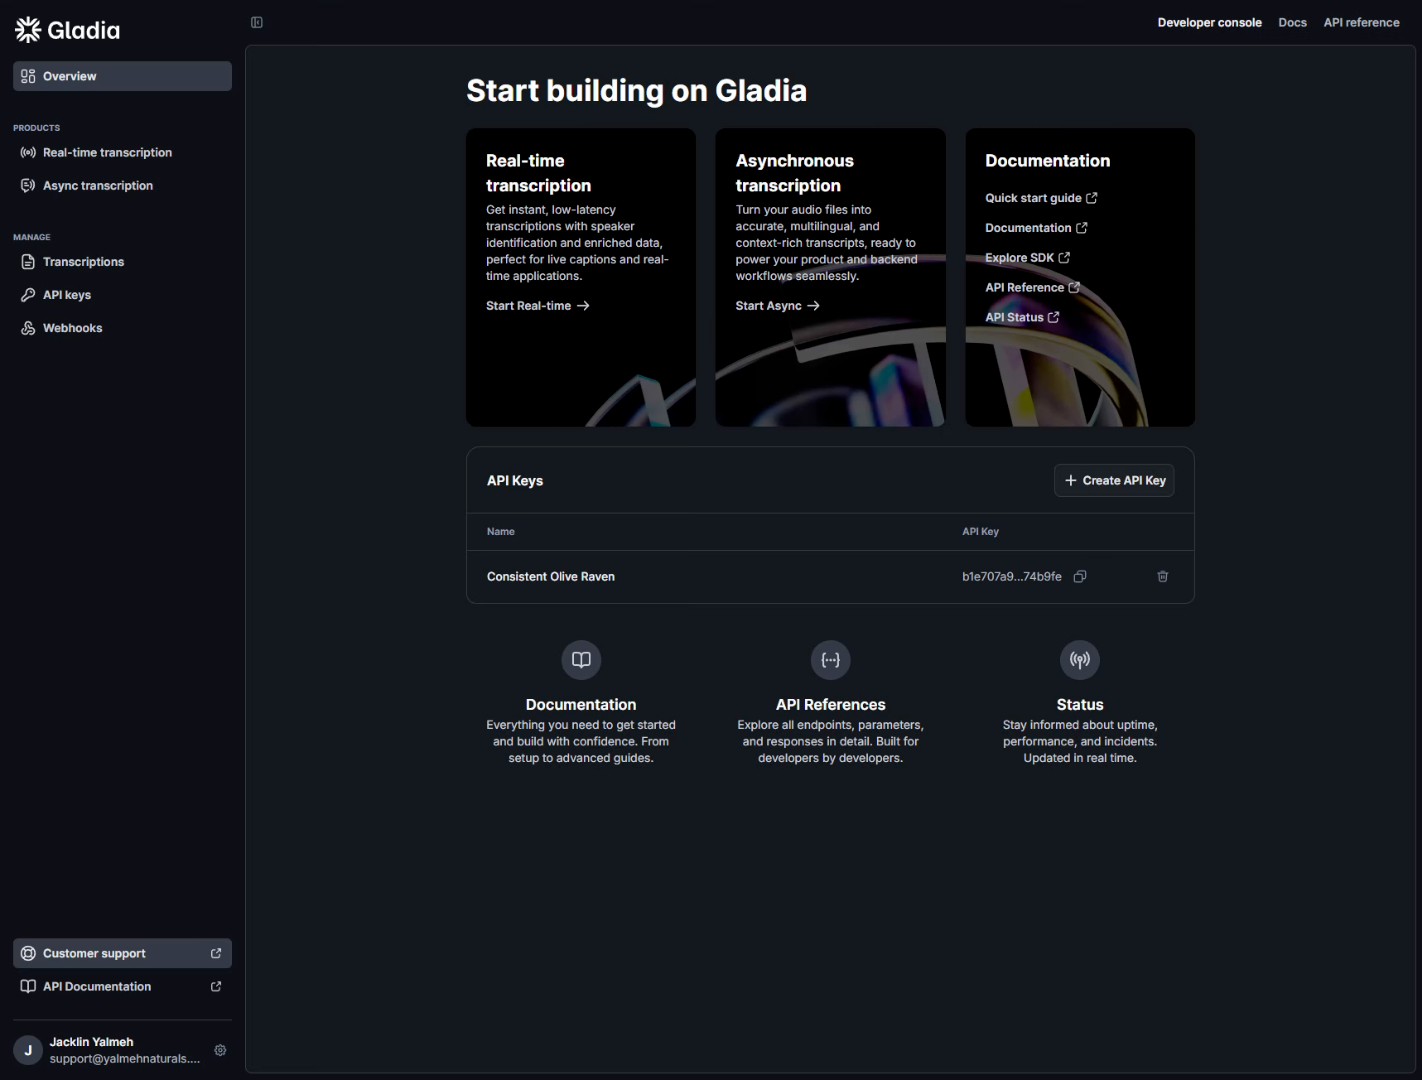This screenshot has height=1080, width=1422.
Task: Open Customer support
Action: coord(122,953)
